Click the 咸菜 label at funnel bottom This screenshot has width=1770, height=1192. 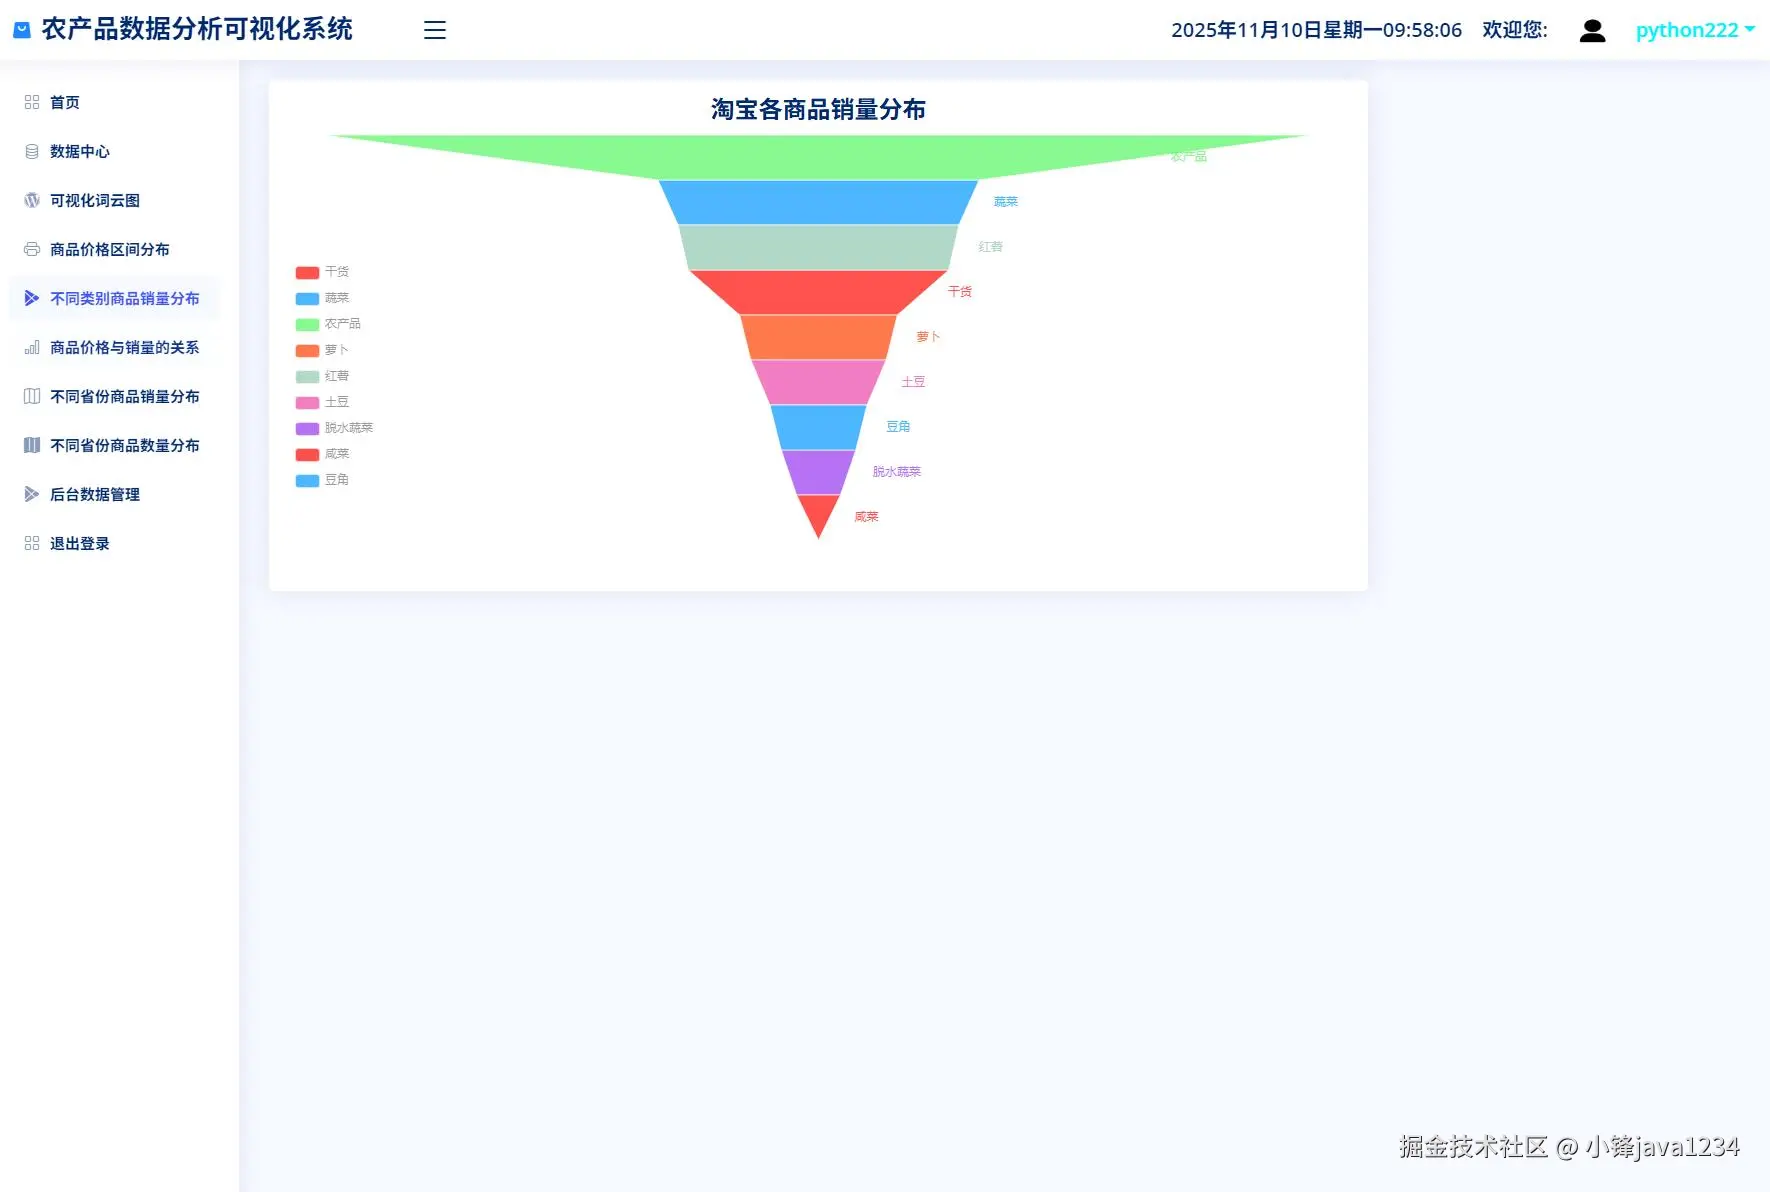866,517
